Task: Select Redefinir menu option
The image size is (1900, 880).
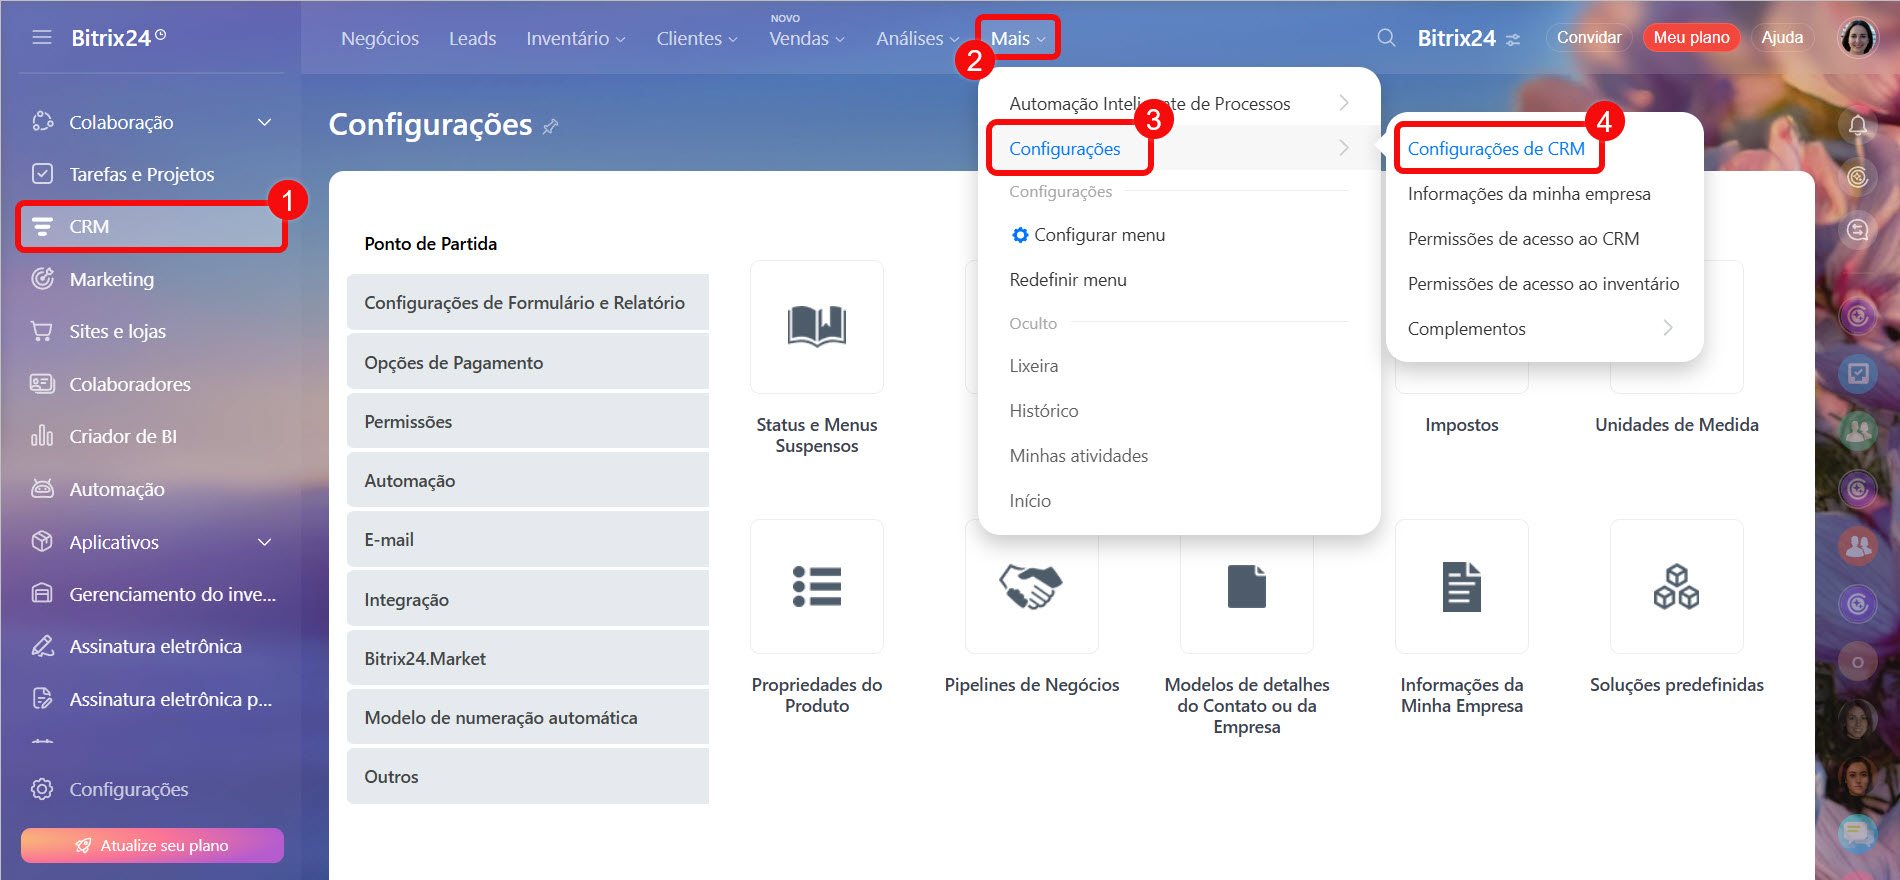Action: (1068, 280)
